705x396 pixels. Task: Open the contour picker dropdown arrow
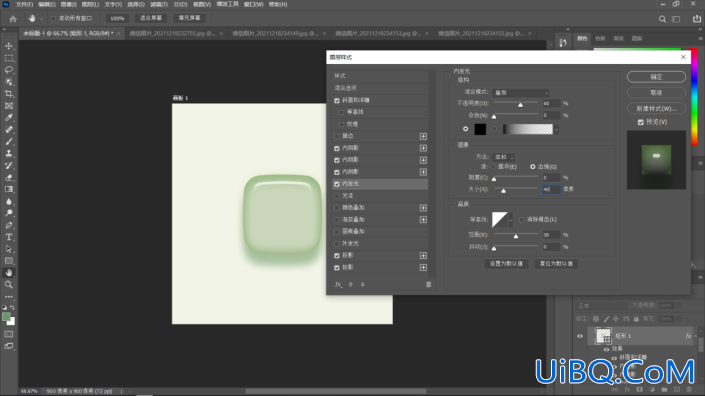[x=510, y=220]
